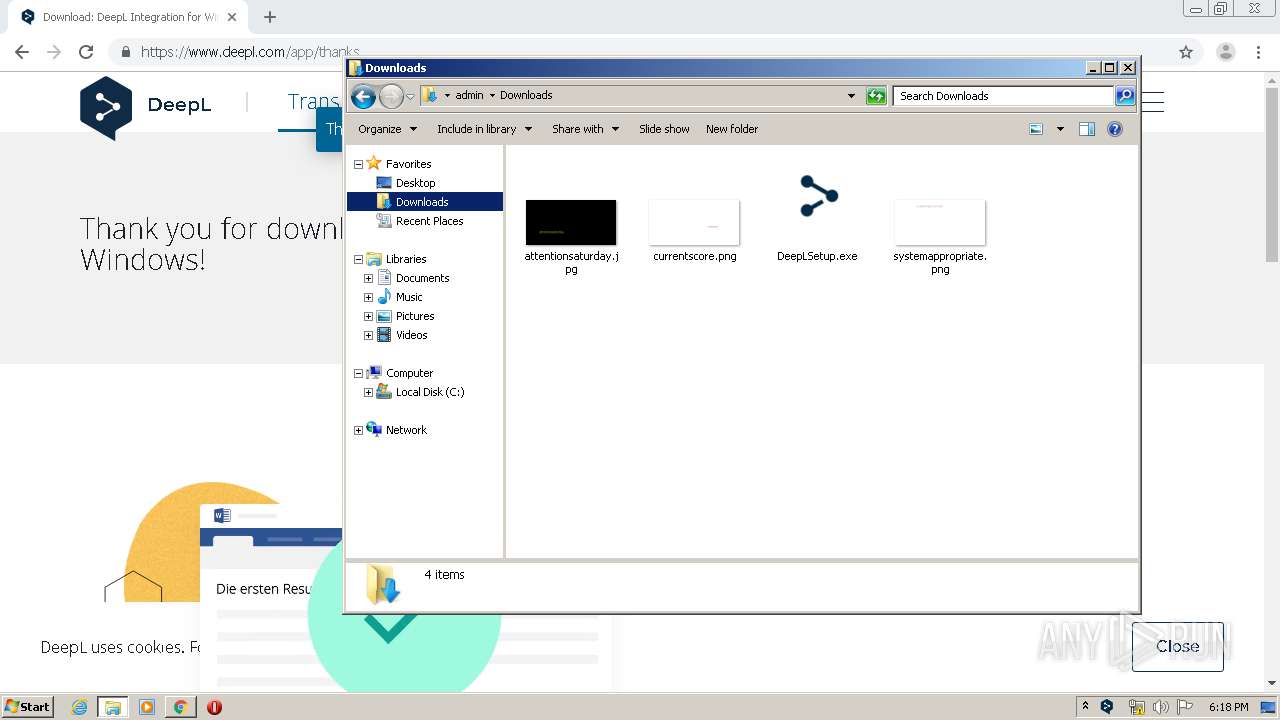The width and height of the screenshot is (1280, 720).
Task: Close the cookie notice
Action: click(x=1177, y=646)
